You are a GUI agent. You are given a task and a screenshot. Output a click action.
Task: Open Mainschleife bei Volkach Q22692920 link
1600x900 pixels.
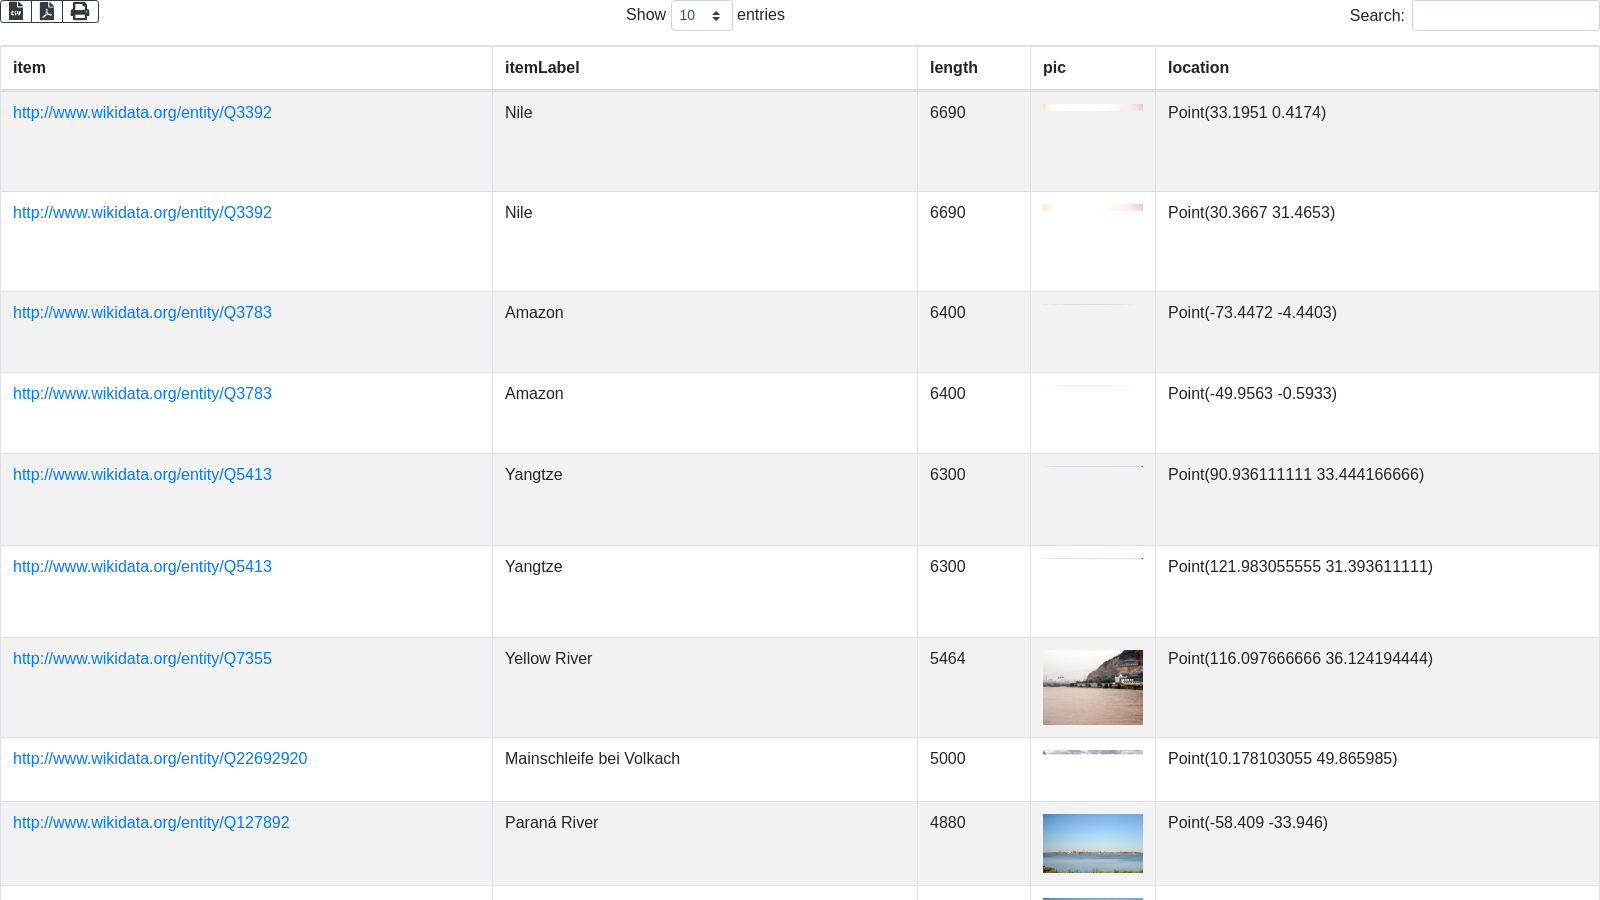(x=160, y=759)
